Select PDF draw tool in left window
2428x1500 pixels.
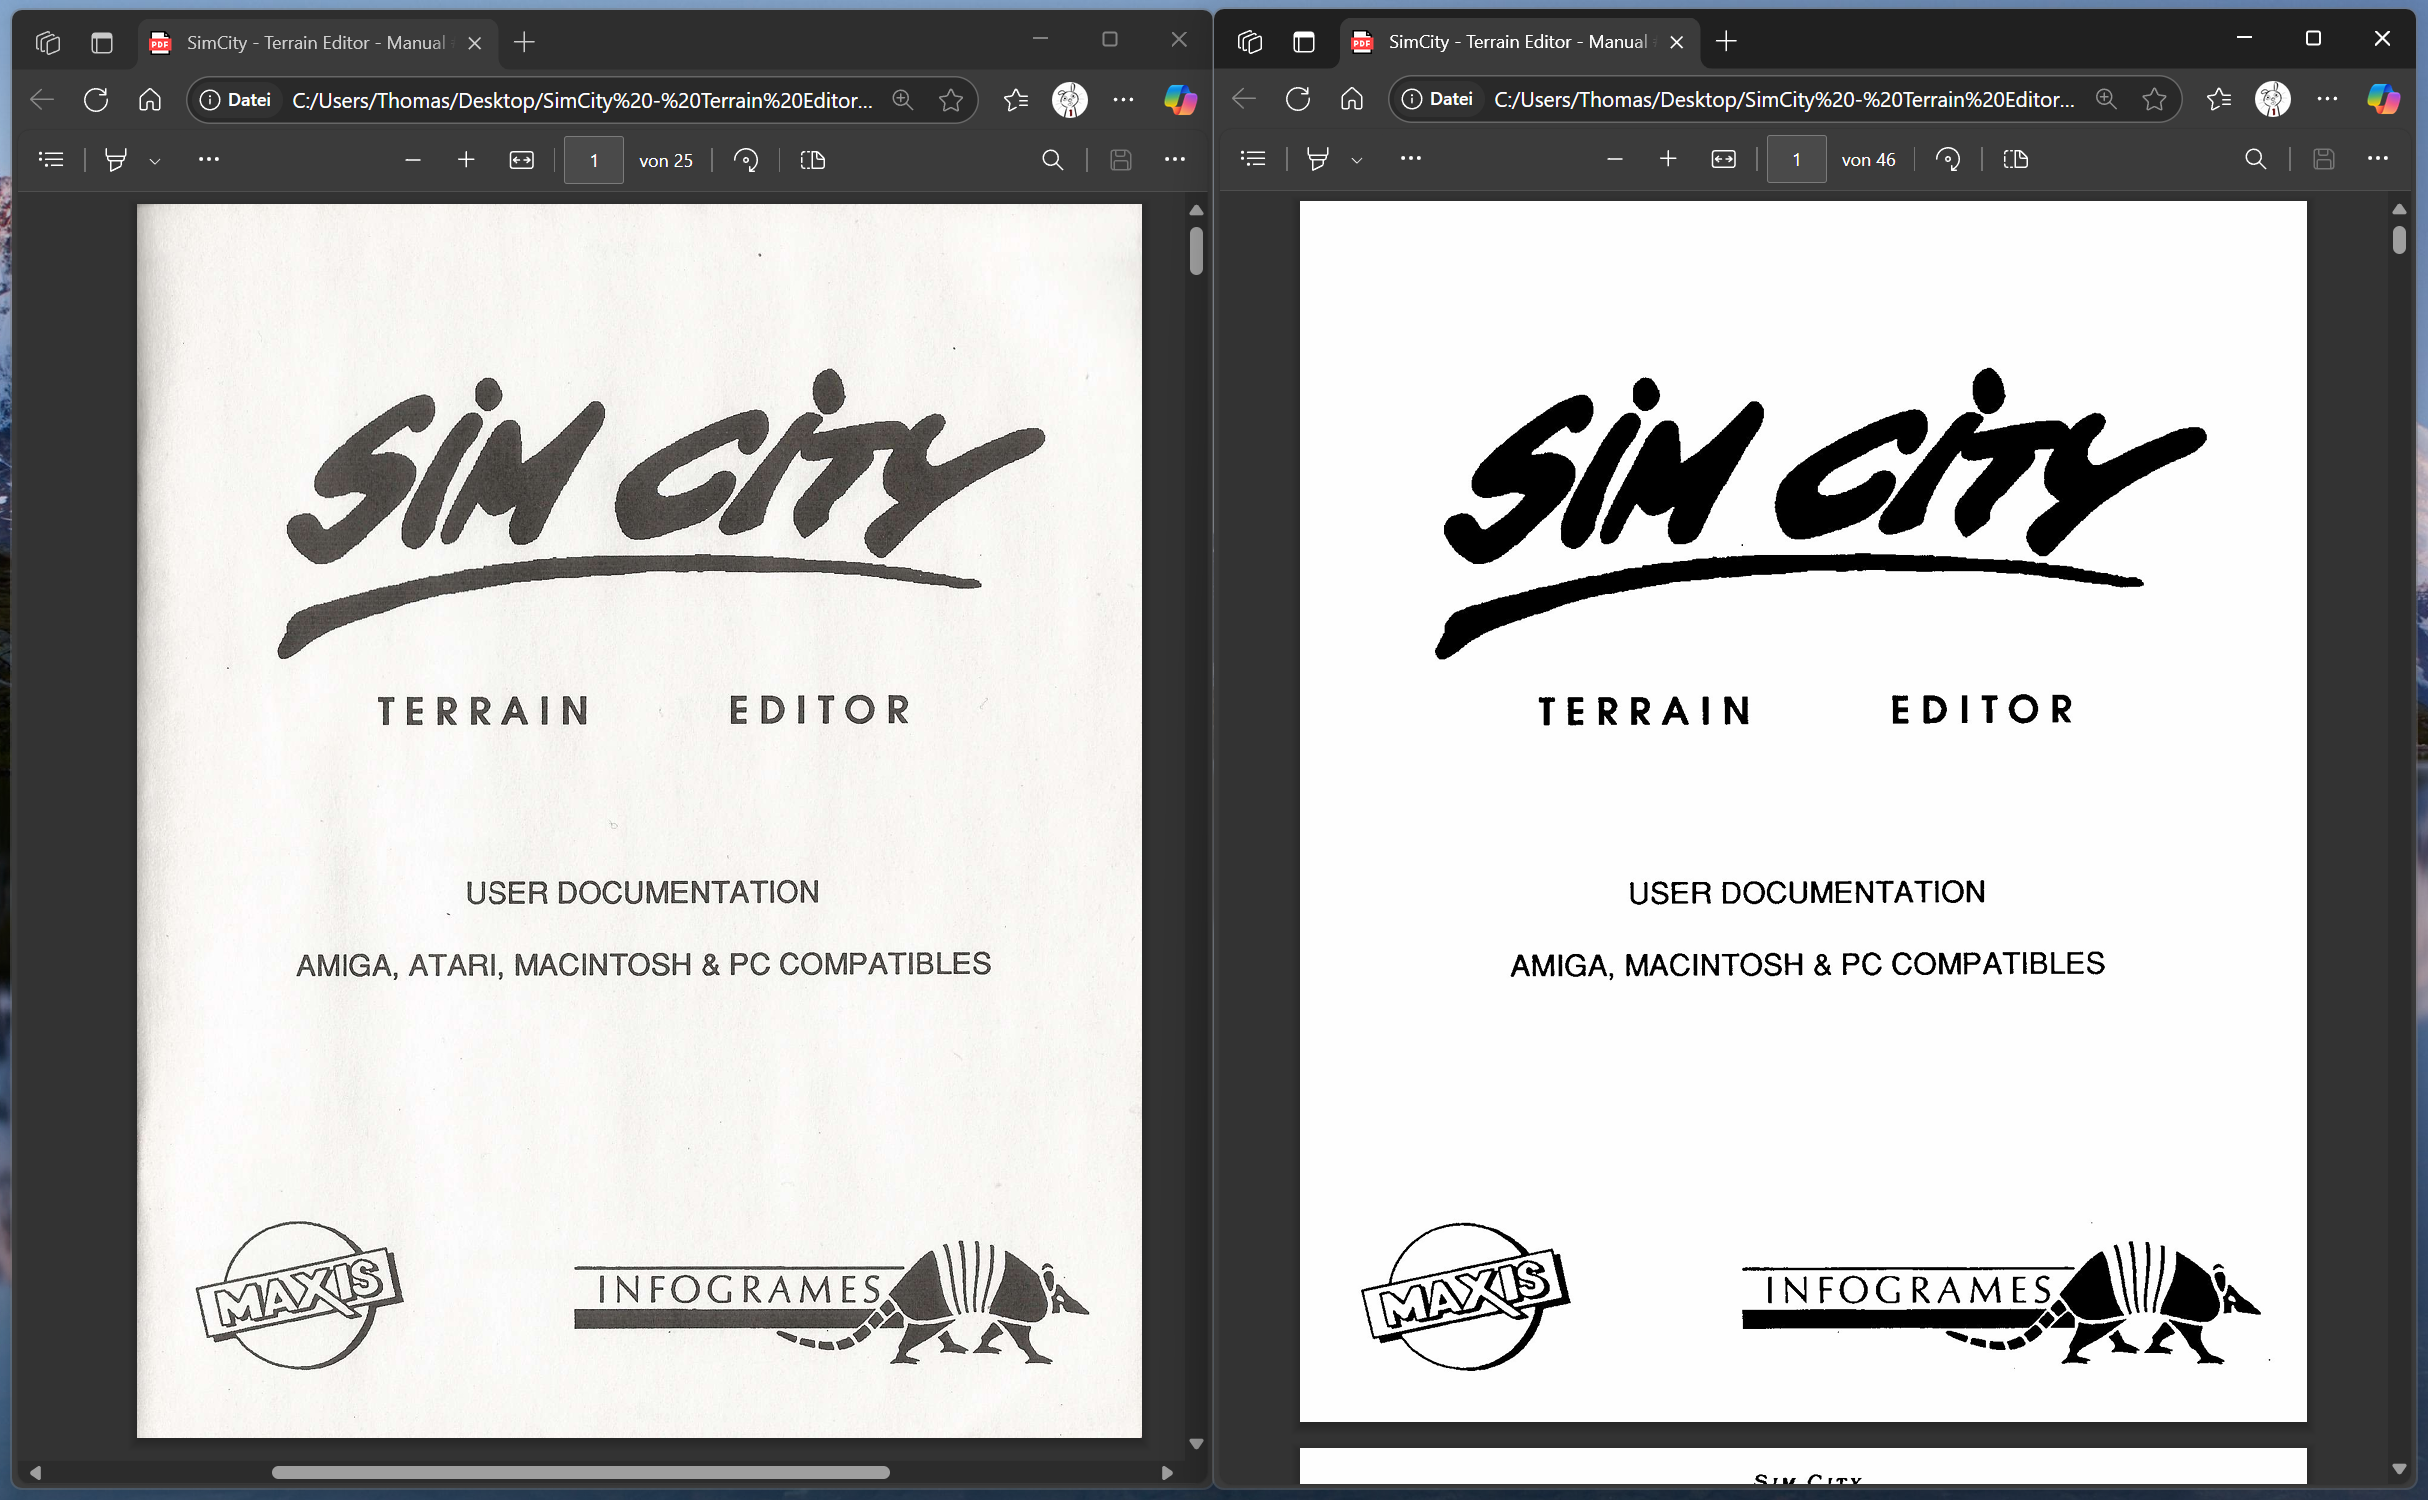[x=116, y=160]
